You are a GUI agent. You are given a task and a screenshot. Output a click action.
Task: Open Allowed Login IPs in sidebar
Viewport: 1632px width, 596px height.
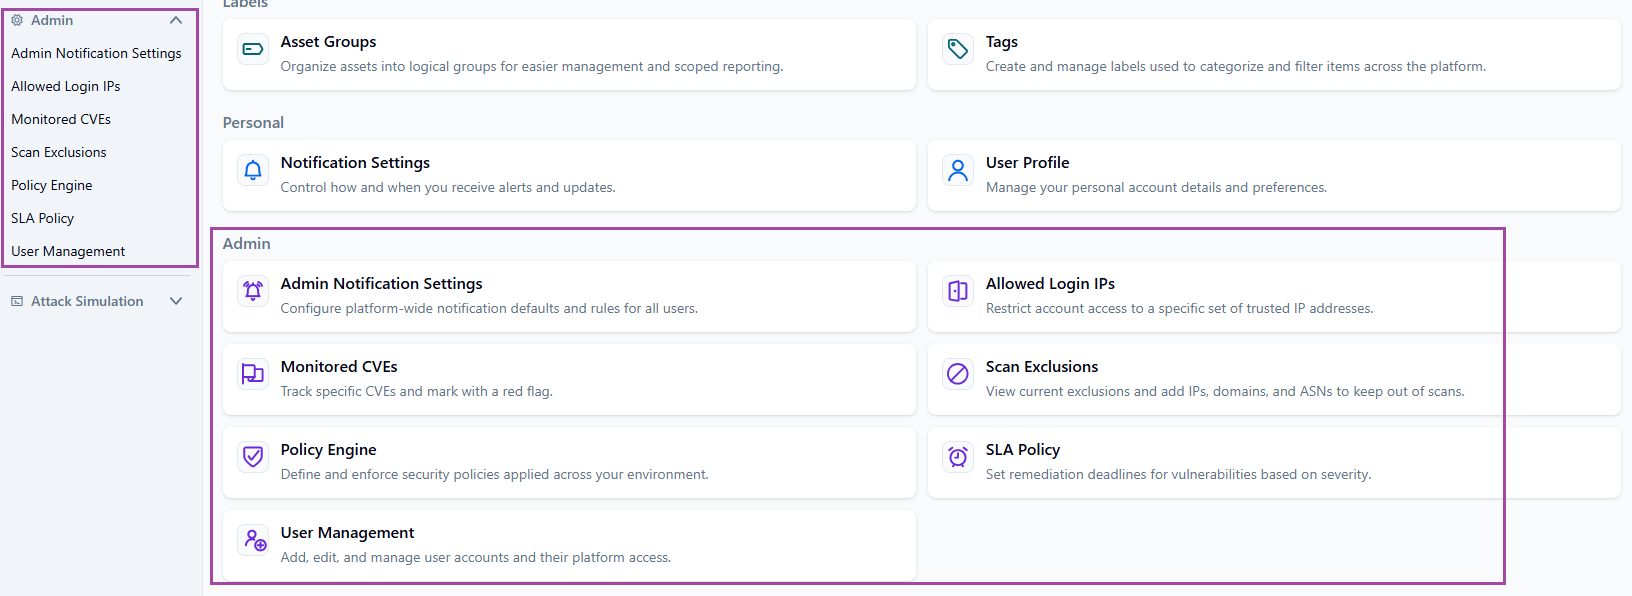click(66, 86)
